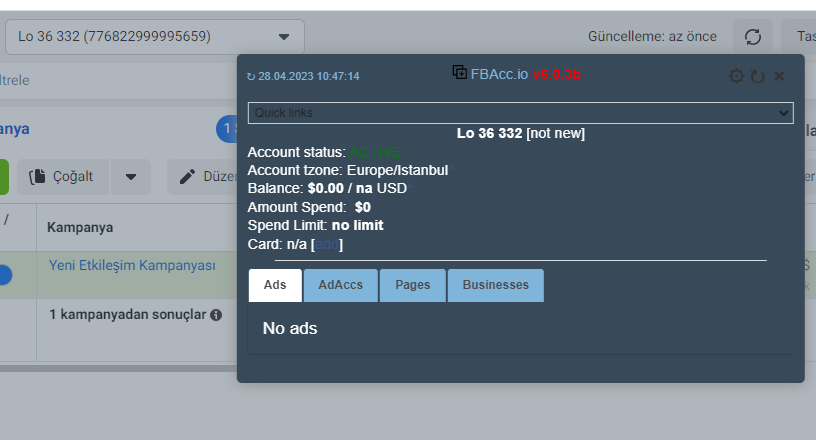
Task: Open the Yeni Etkileşim Kampanyası campaign link
Action: coord(132,266)
